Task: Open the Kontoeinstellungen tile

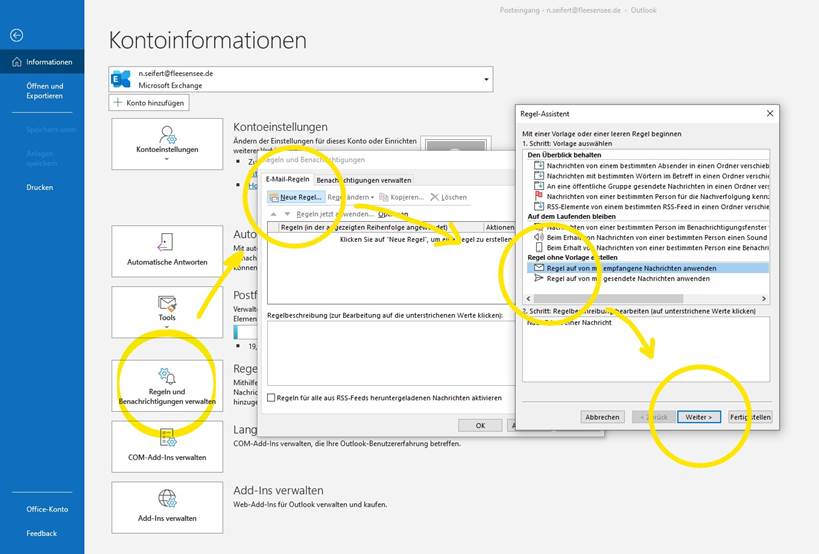Action: 167,144
